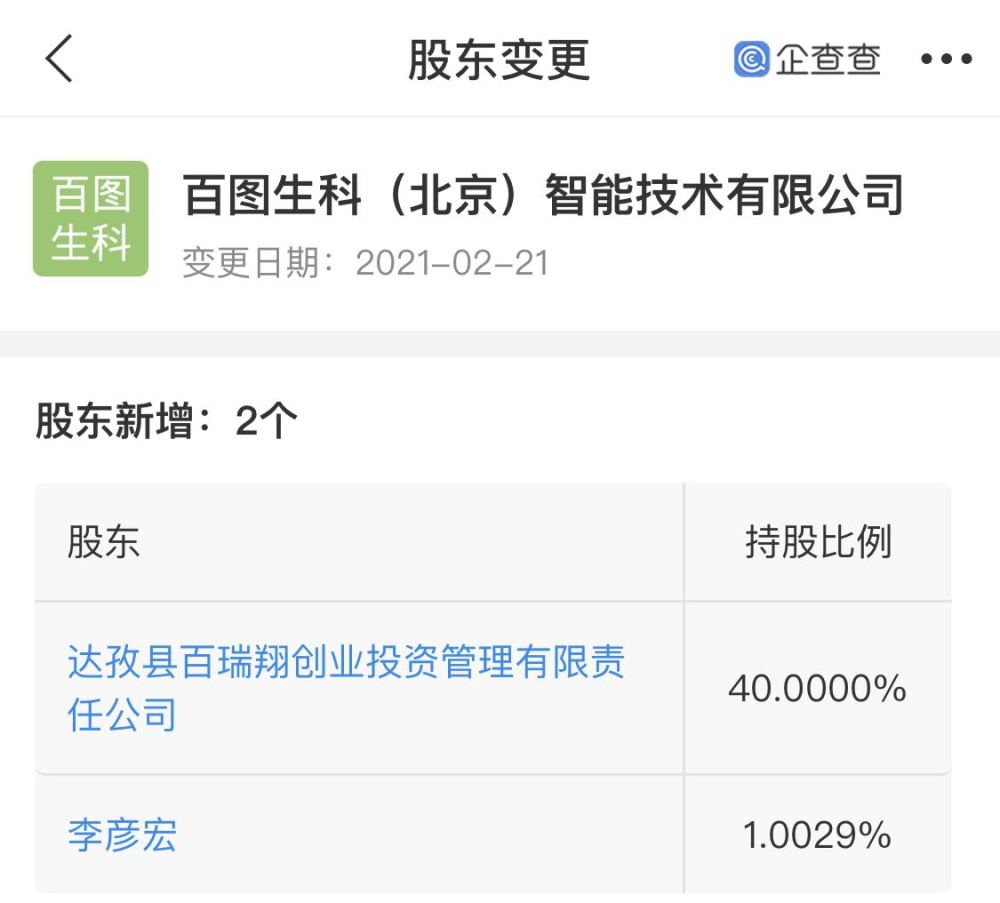Tap the 1.0029% shareholding cell
Image resolution: width=1000 pixels, height=903 pixels.
(817, 835)
